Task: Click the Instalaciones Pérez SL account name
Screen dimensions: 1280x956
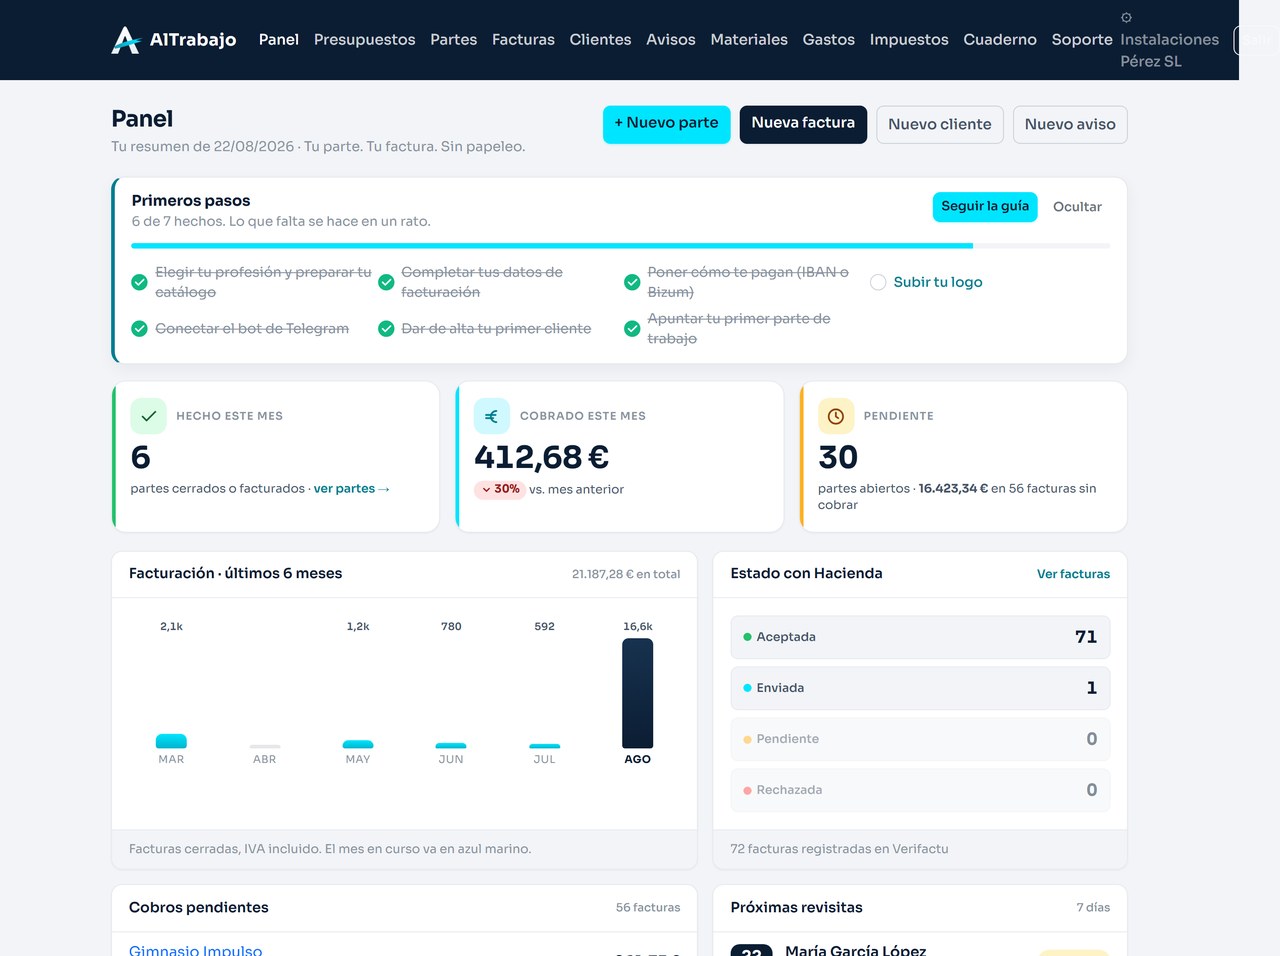Action: click(1170, 50)
